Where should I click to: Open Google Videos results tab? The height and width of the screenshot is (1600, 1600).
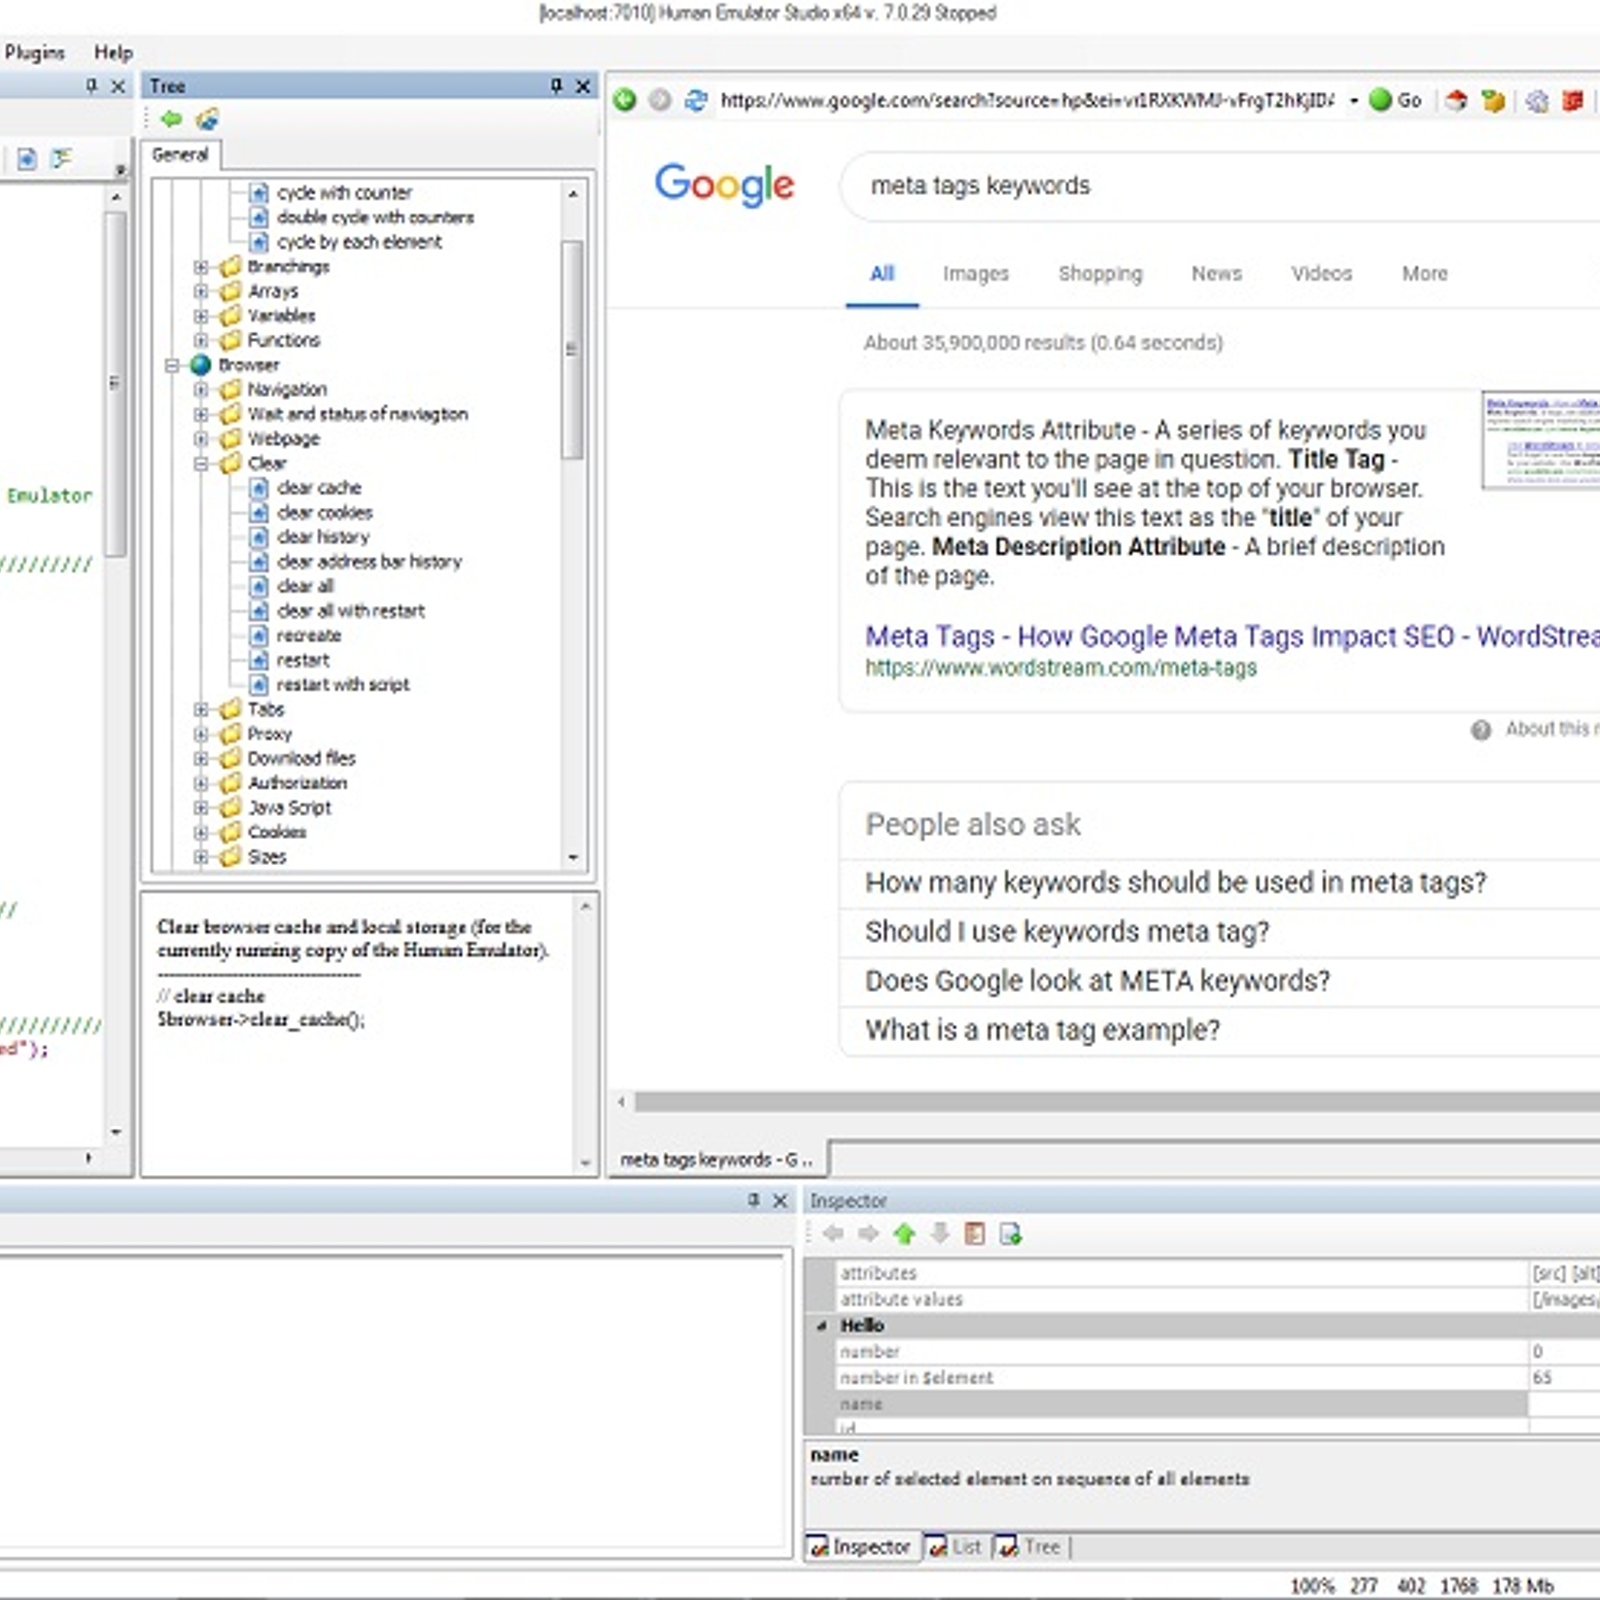[x=1321, y=273]
